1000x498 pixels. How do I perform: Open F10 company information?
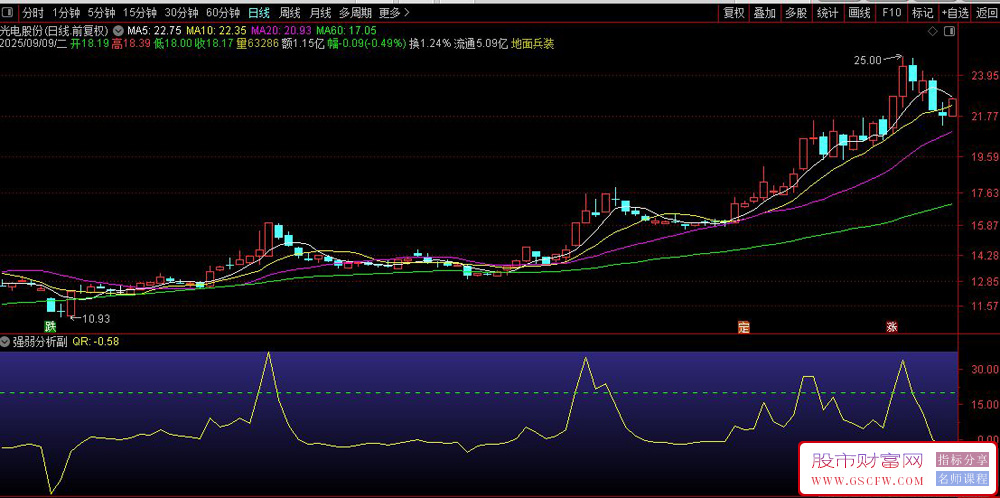click(892, 12)
